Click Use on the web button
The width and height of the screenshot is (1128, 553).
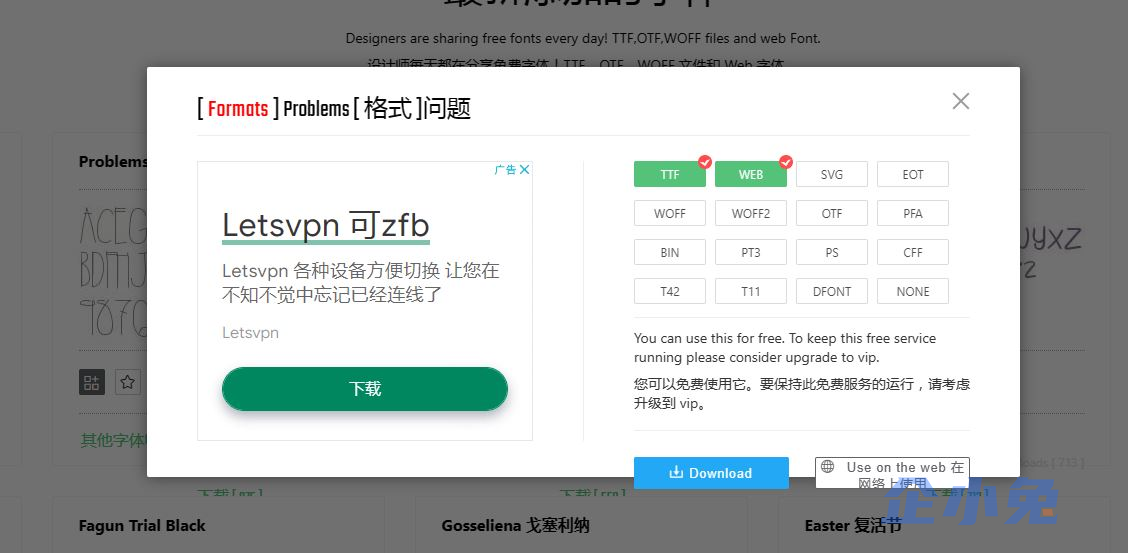(x=892, y=472)
